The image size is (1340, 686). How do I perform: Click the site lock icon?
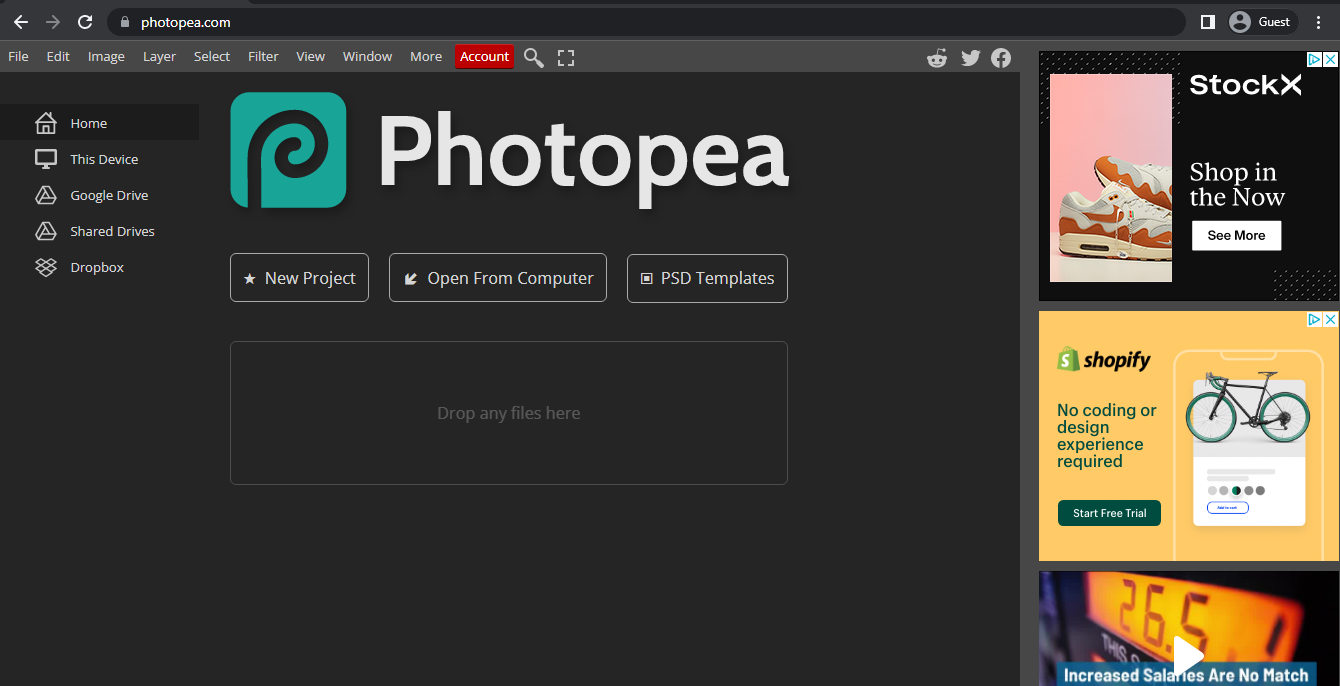click(x=125, y=22)
